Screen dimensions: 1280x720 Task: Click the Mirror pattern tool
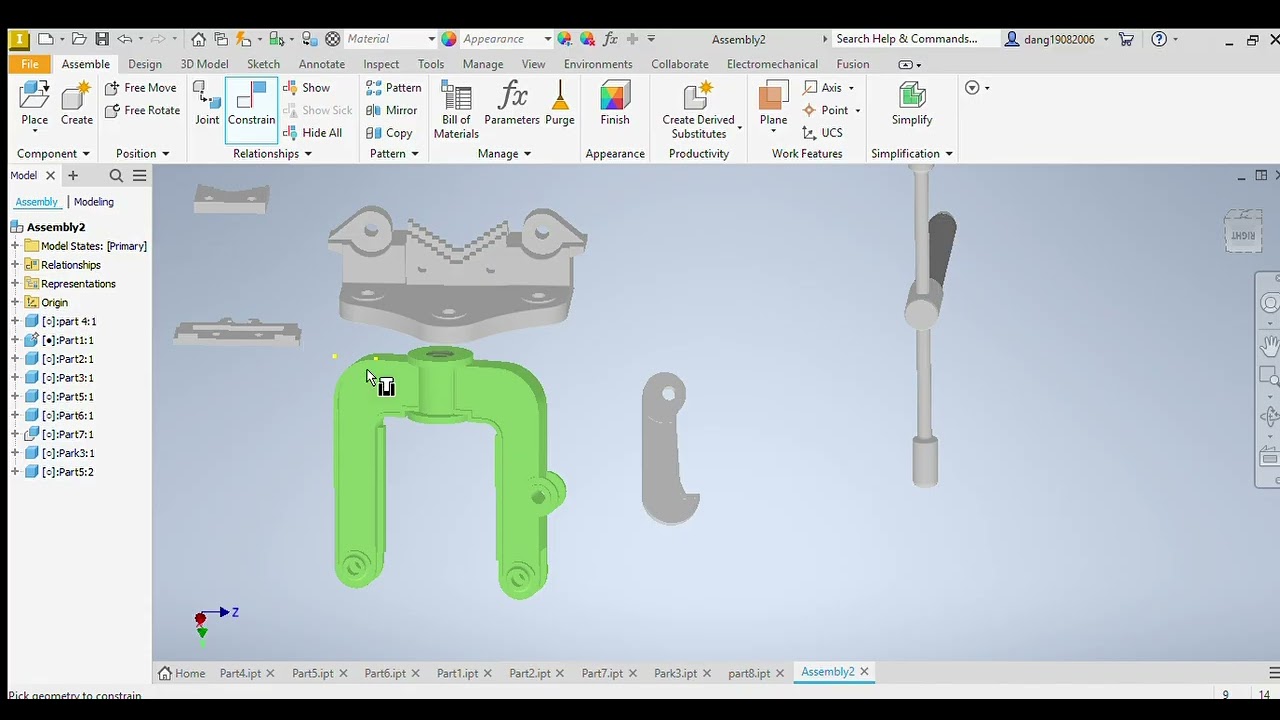tap(392, 110)
